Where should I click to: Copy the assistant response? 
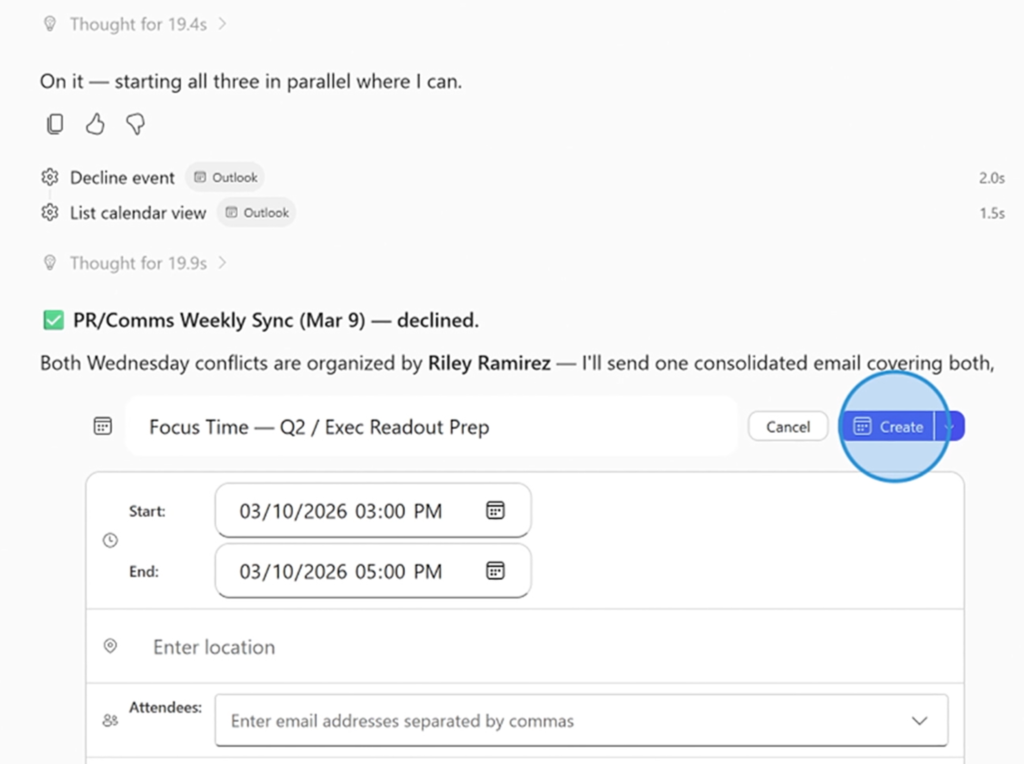coord(55,124)
